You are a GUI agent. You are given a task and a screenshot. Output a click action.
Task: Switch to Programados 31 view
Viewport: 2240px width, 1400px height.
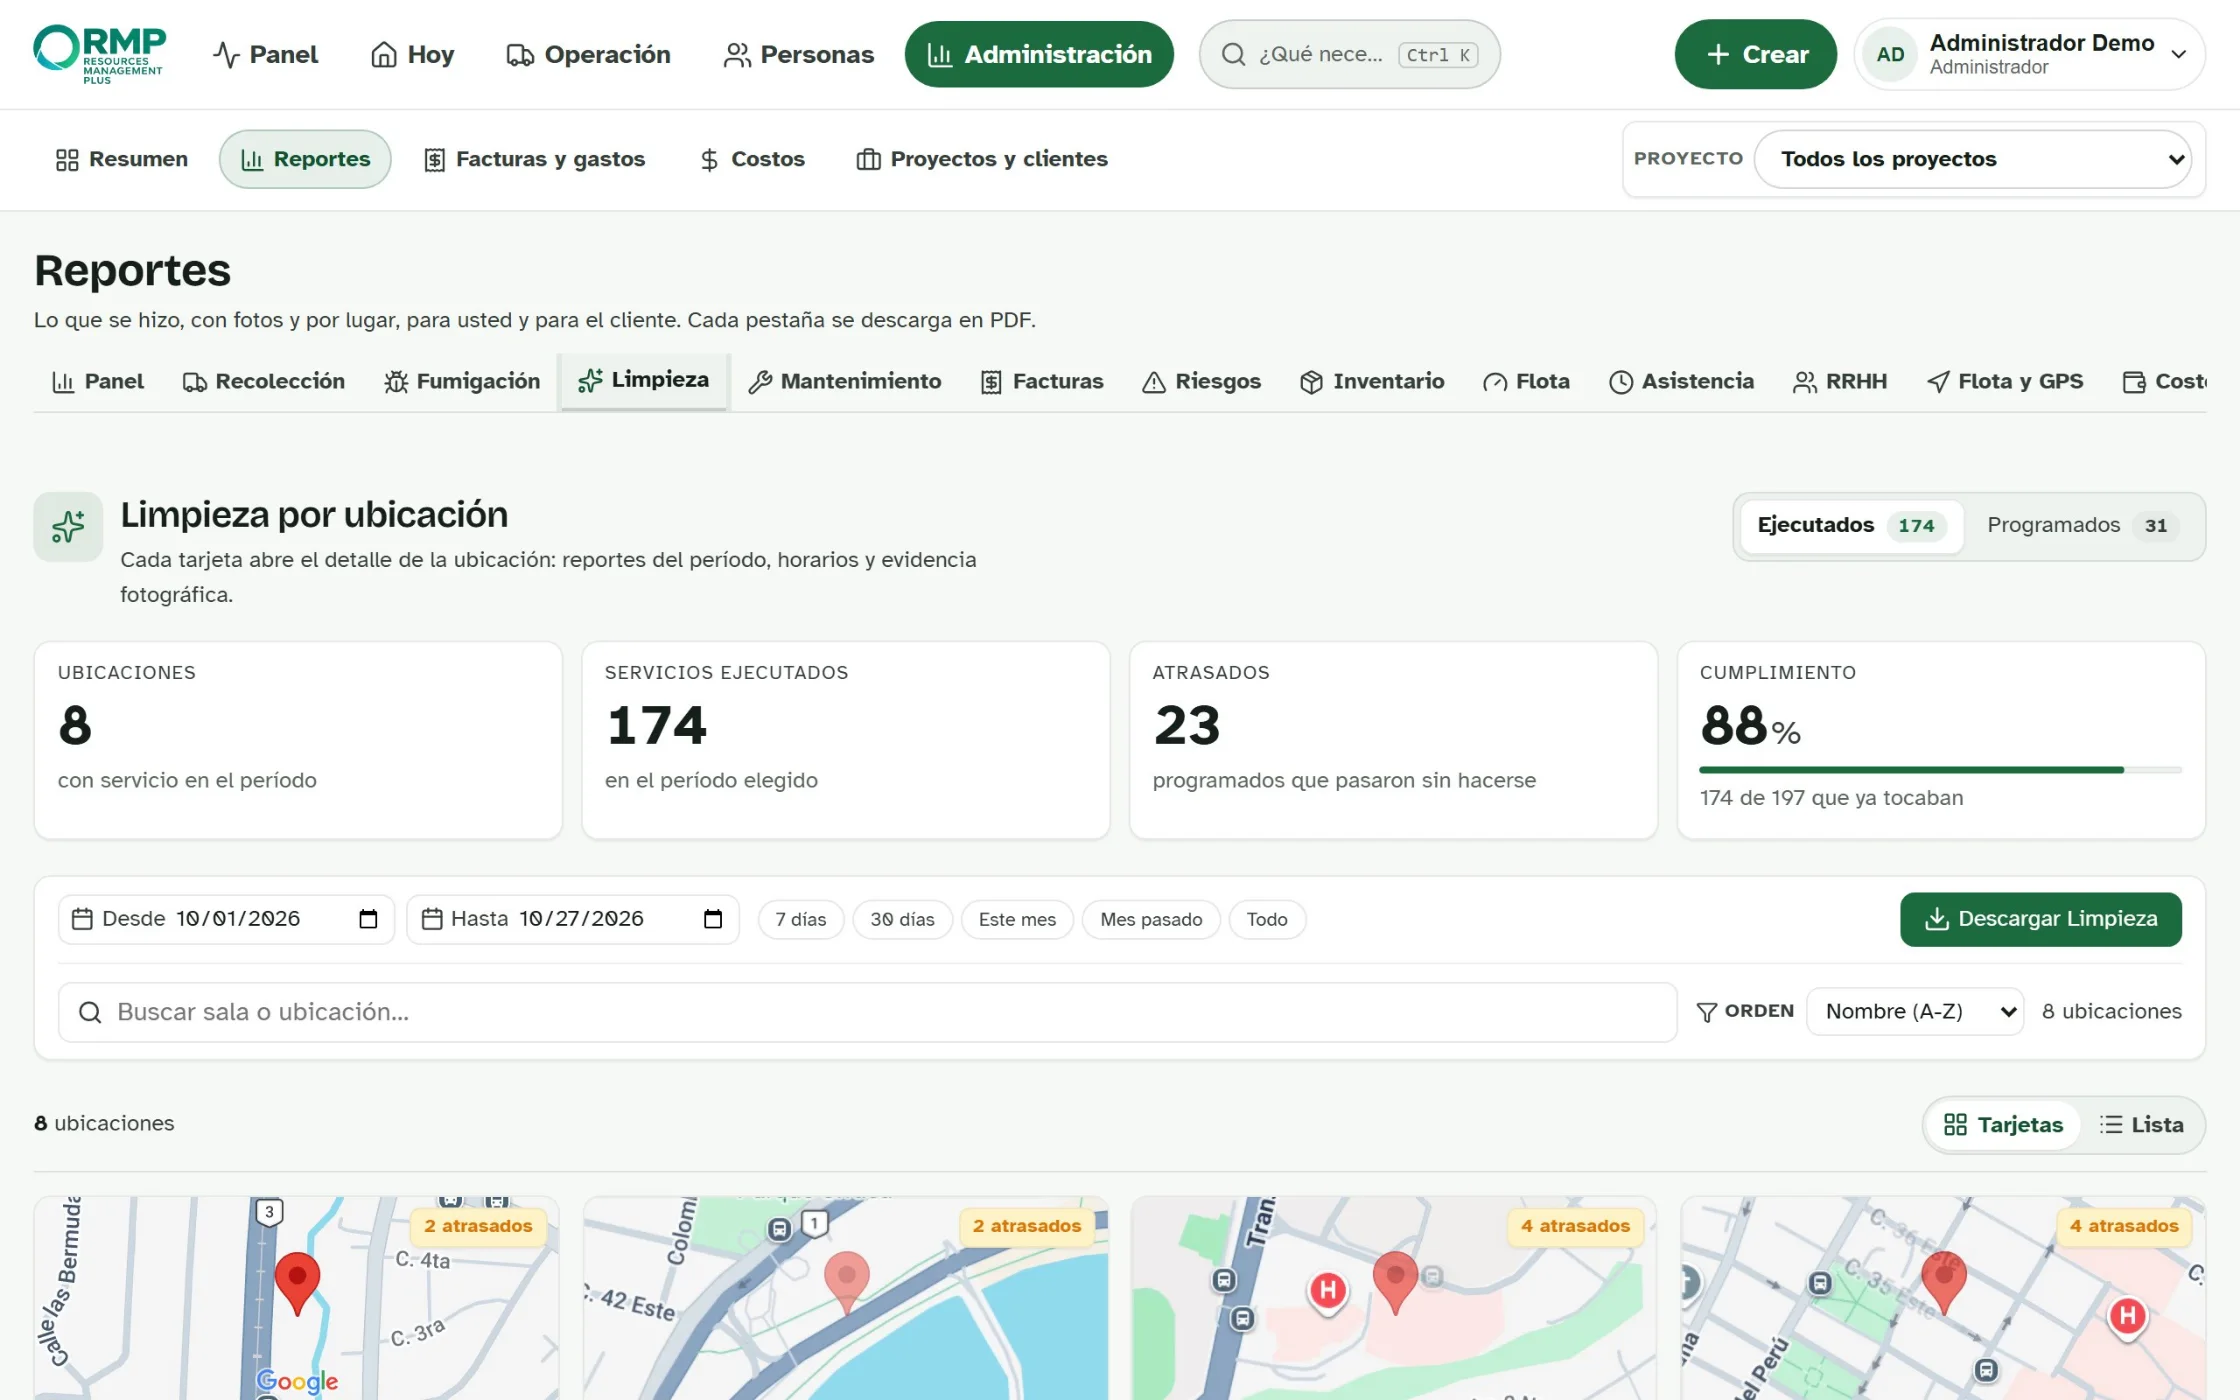click(x=2082, y=526)
